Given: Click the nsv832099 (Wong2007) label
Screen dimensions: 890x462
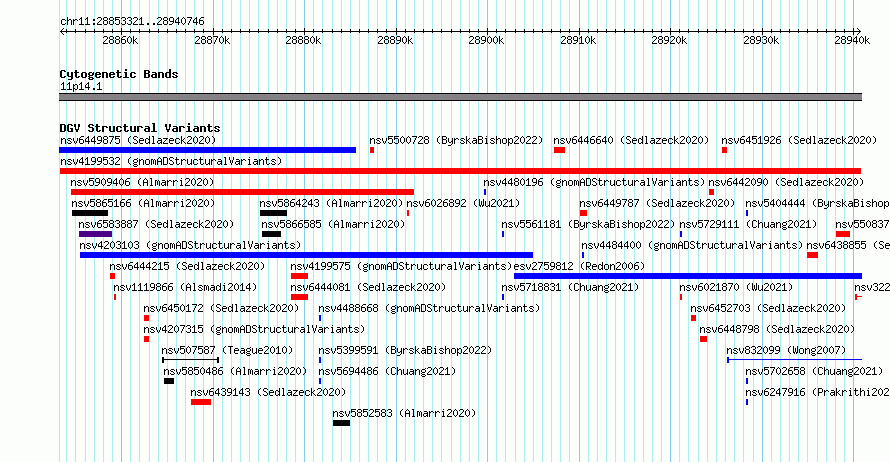Looking at the screenshot, I should pos(786,350).
